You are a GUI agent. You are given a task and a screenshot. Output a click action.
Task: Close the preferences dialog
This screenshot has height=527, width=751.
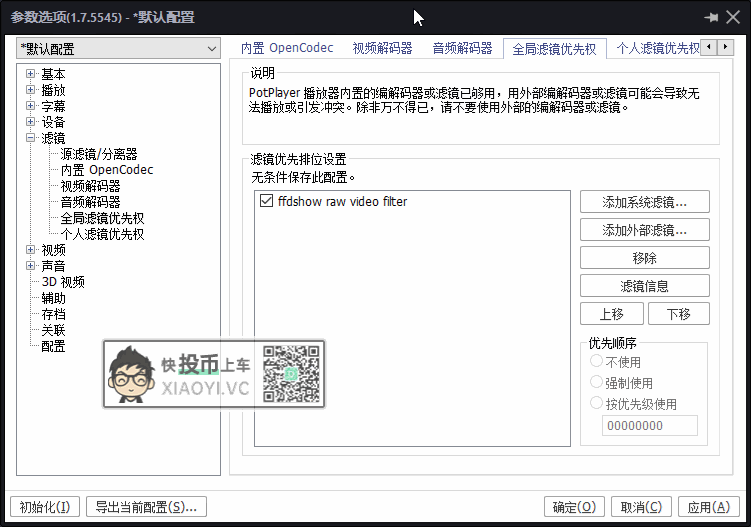click(733, 18)
